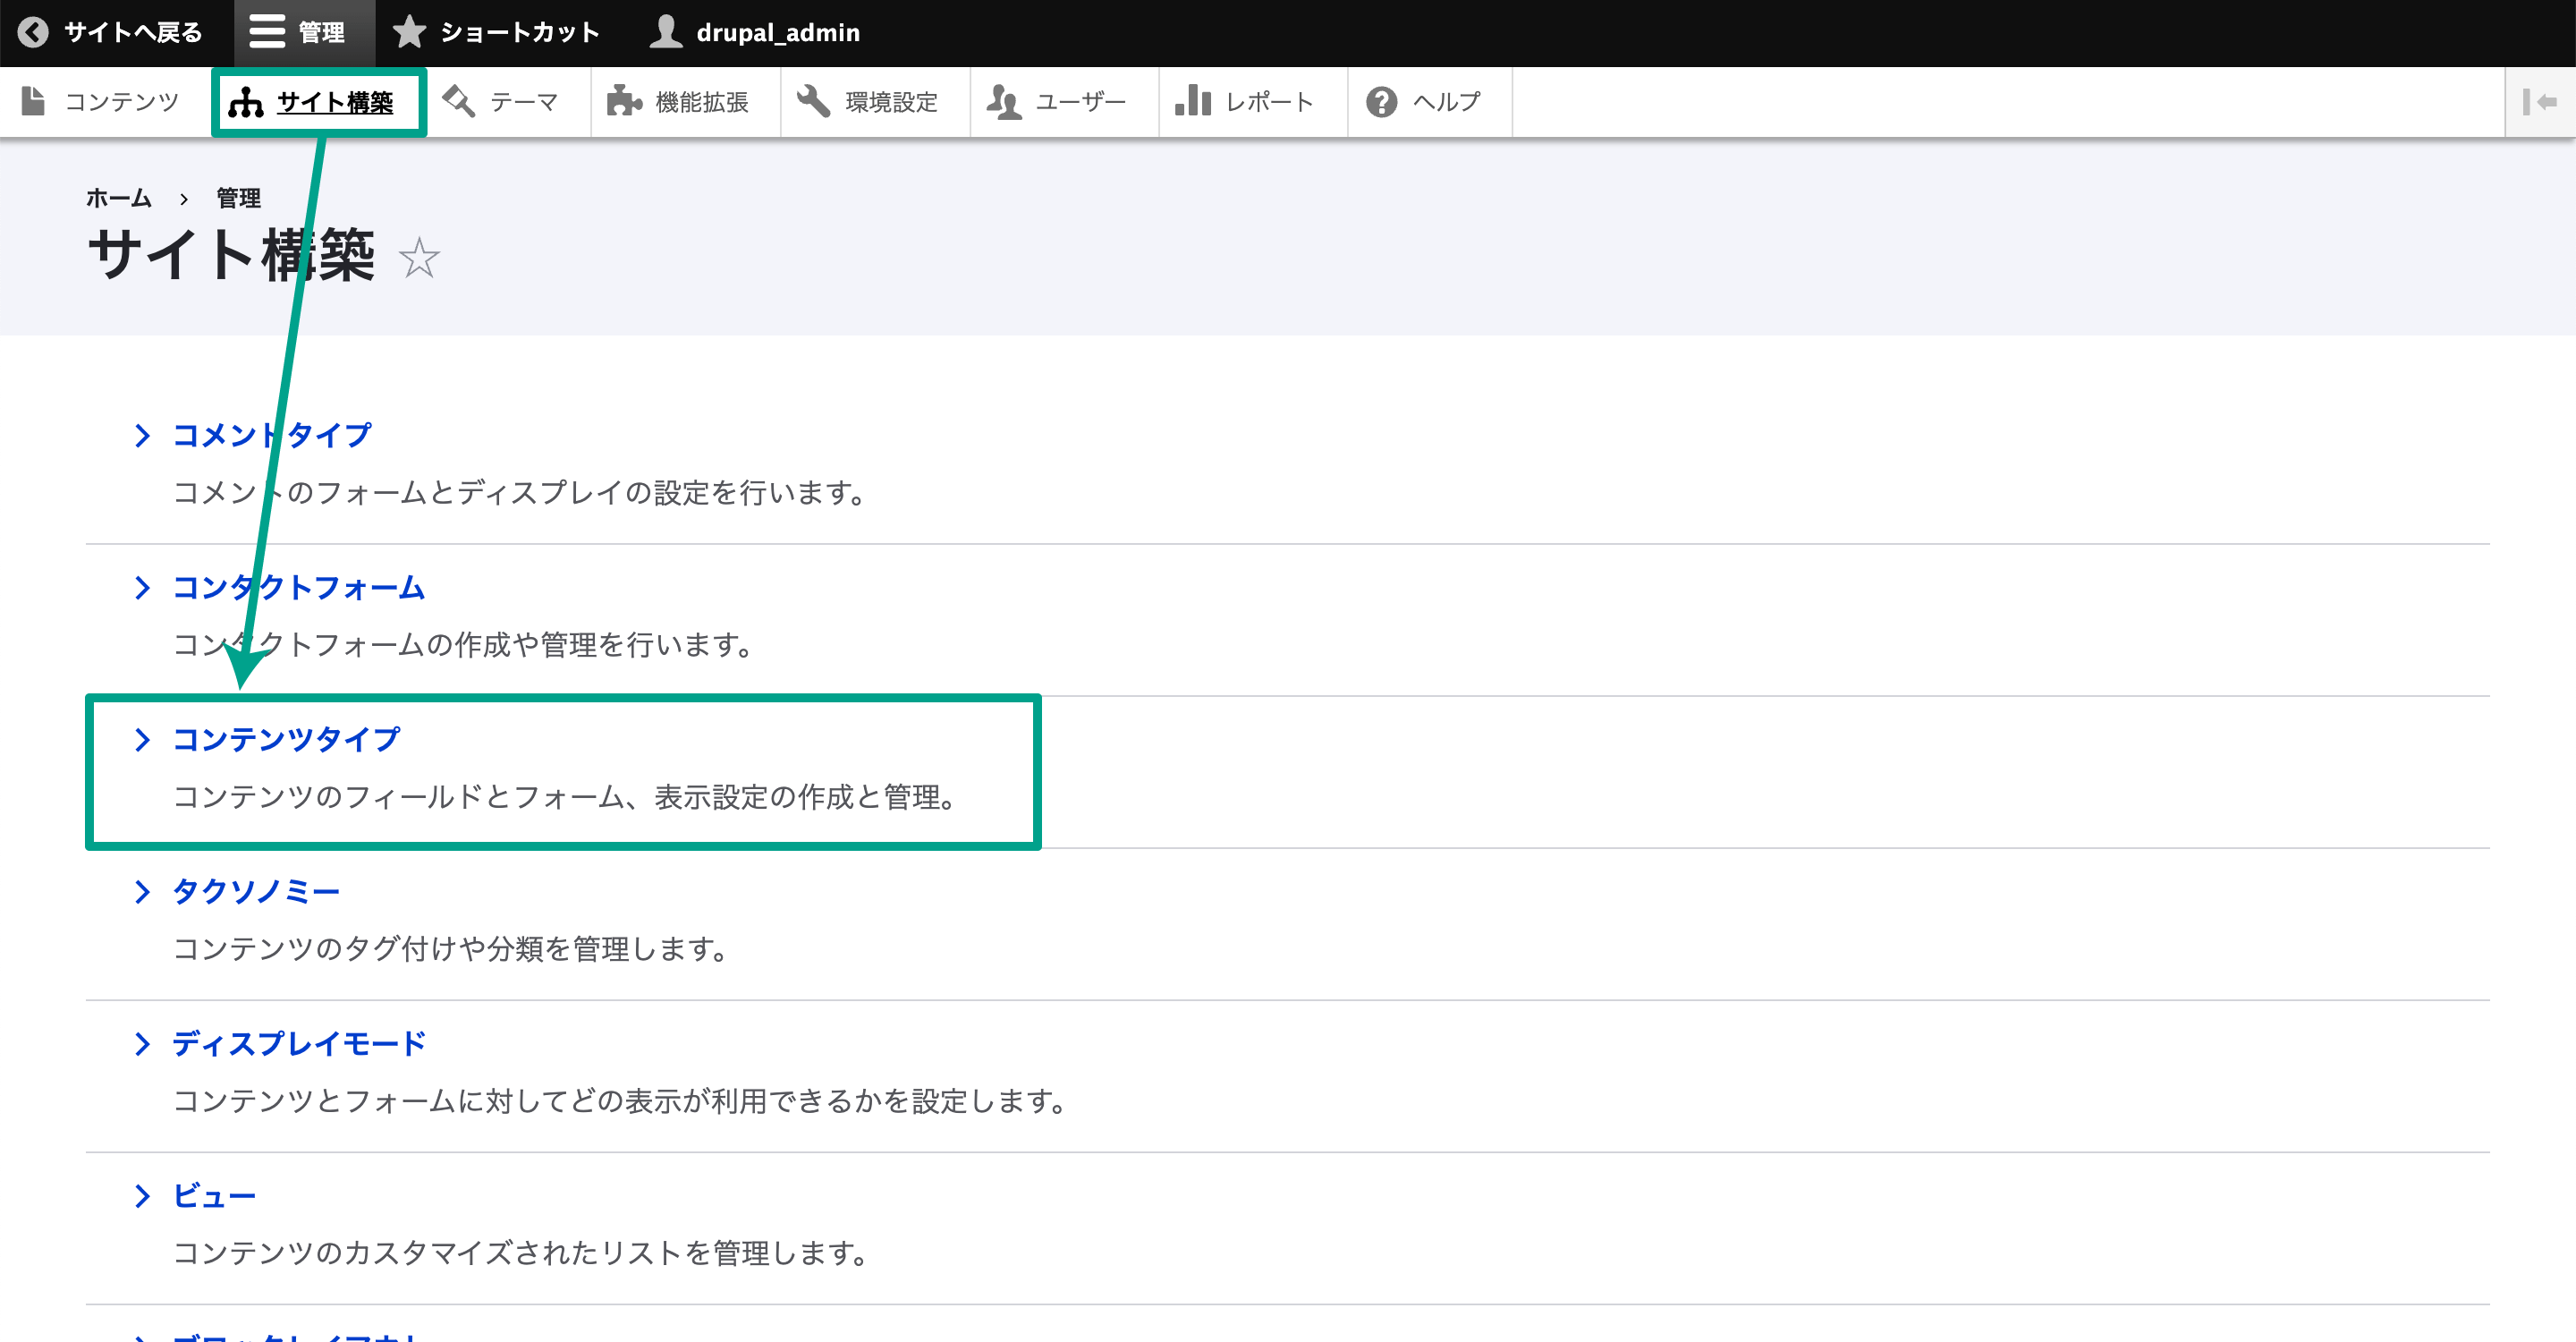
Task: Add page to shortcuts with star beside title
Action: pos(419,258)
